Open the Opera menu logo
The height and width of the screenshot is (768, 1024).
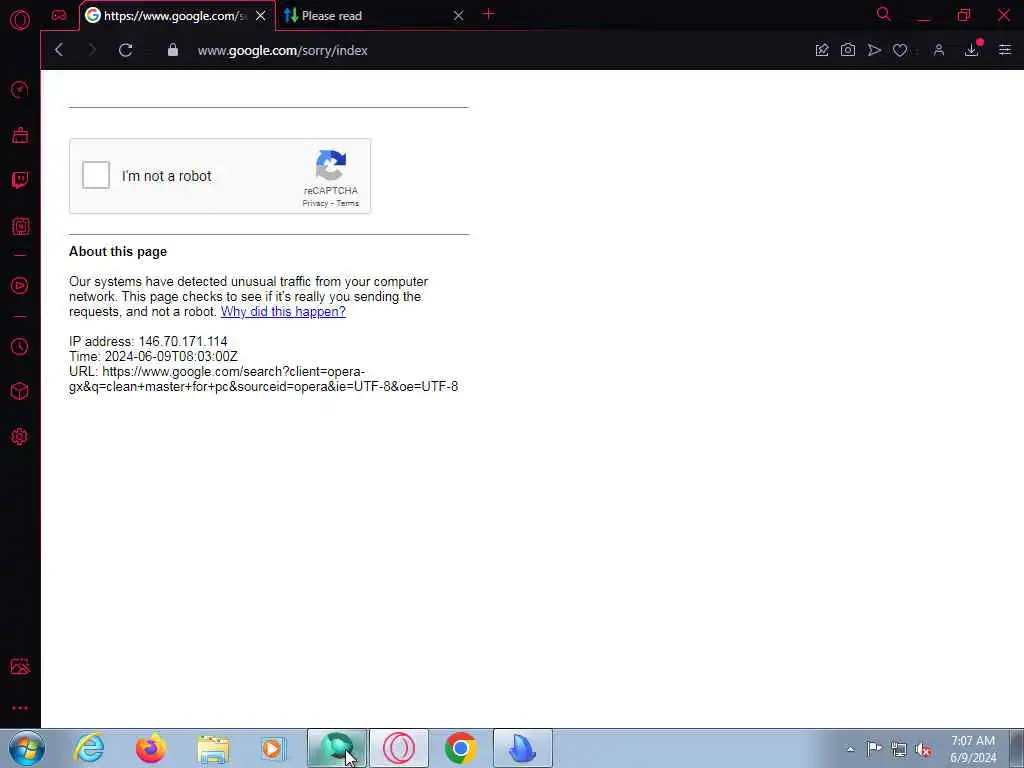(x=20, y=20)
